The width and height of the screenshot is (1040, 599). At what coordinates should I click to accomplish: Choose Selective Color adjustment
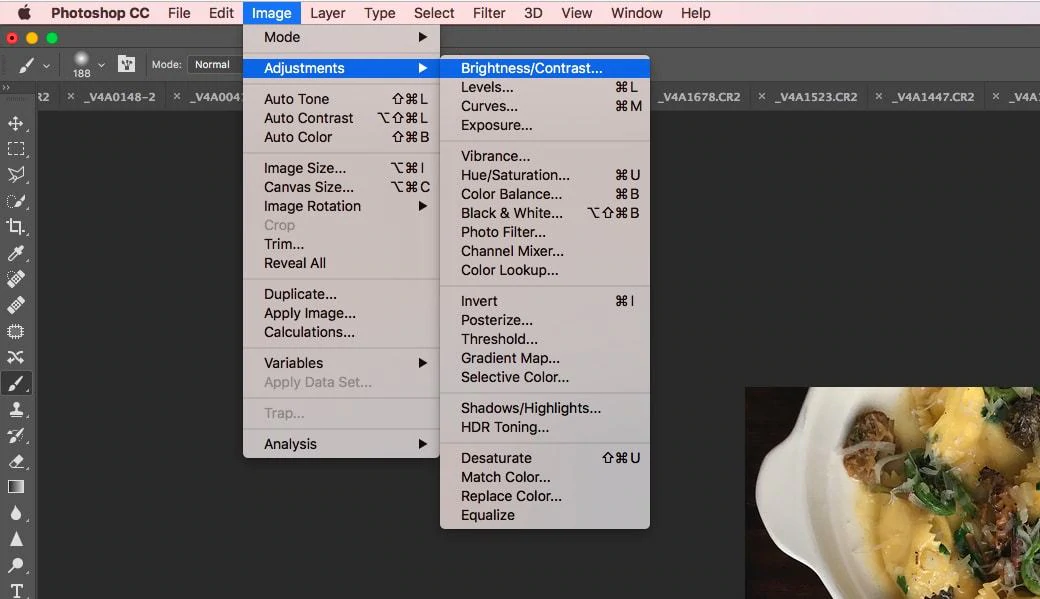[x=545, y=377]
